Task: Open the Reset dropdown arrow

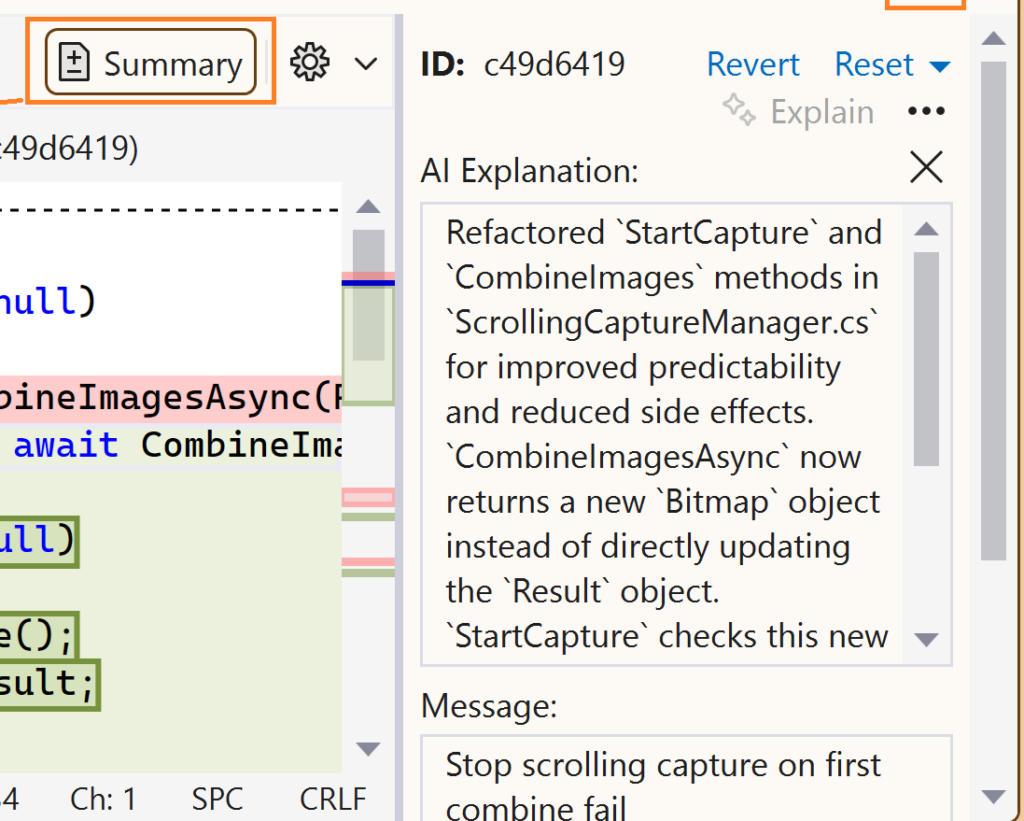Action: tap(939, 66)
